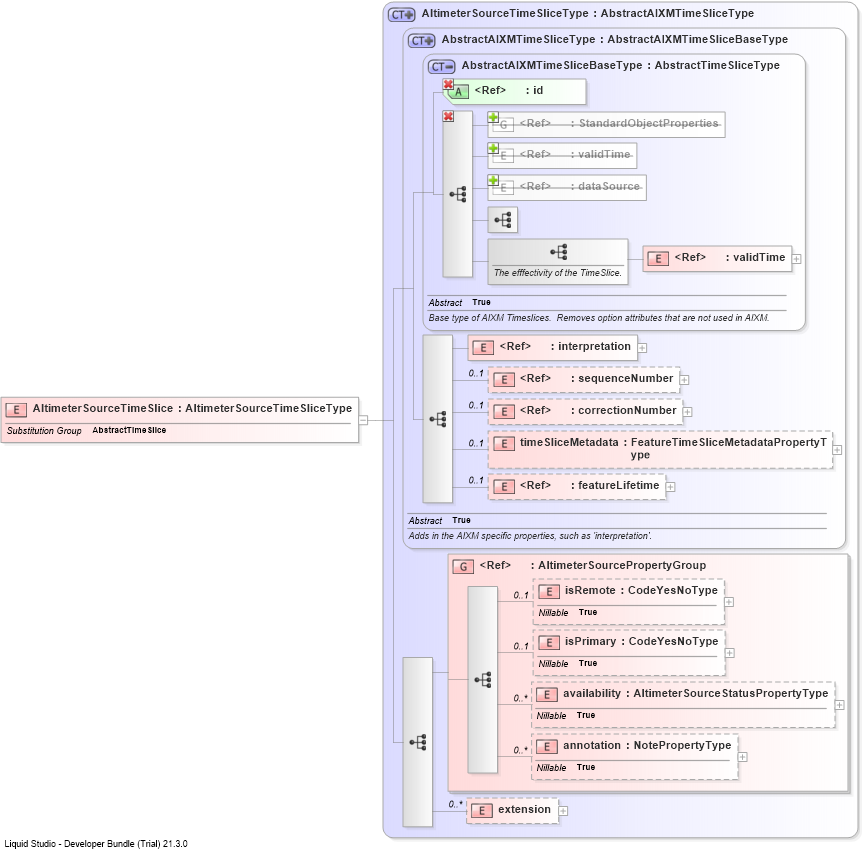
Task: Select 'isRemote : CodeYesNoType' label
Action: (641, 591)
